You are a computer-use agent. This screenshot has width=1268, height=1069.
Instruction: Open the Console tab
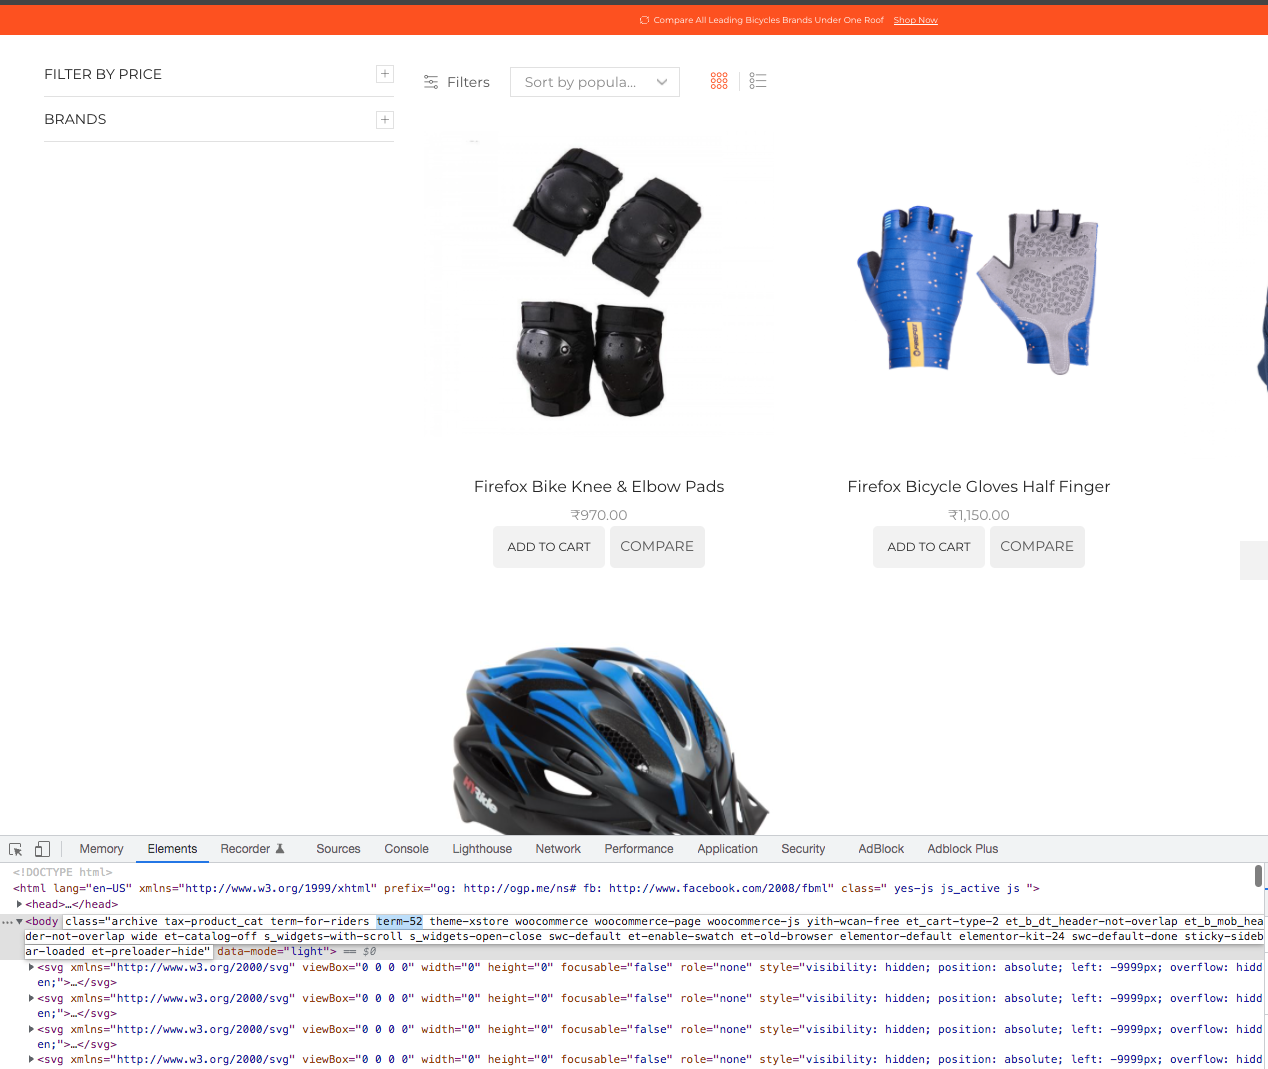[406, 849]
